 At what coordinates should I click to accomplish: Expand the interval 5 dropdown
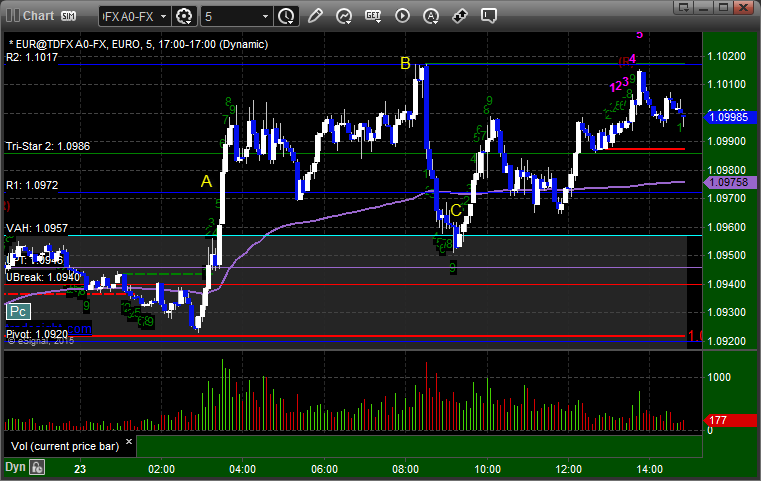click(x=236, y=17)
